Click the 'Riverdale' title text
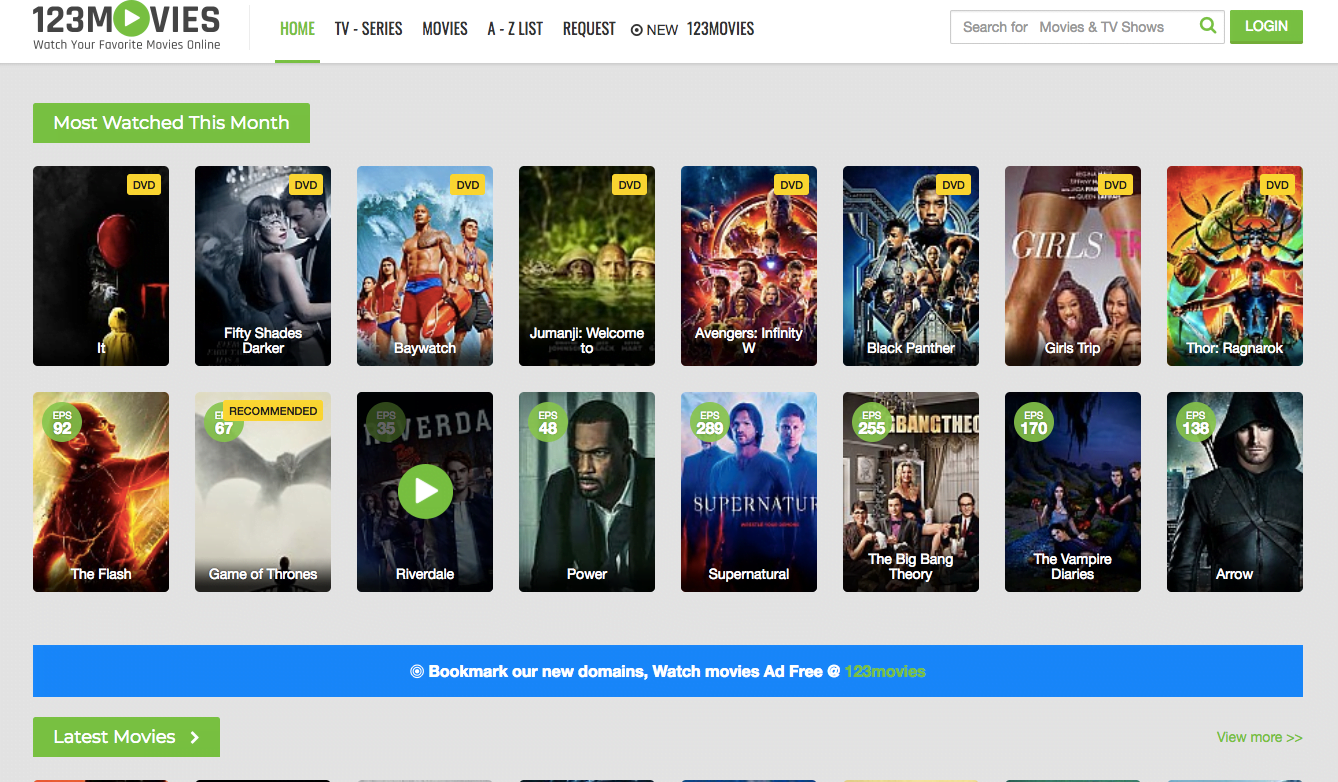The width and height of the screenshot is (1338, 782). [425, 574]
